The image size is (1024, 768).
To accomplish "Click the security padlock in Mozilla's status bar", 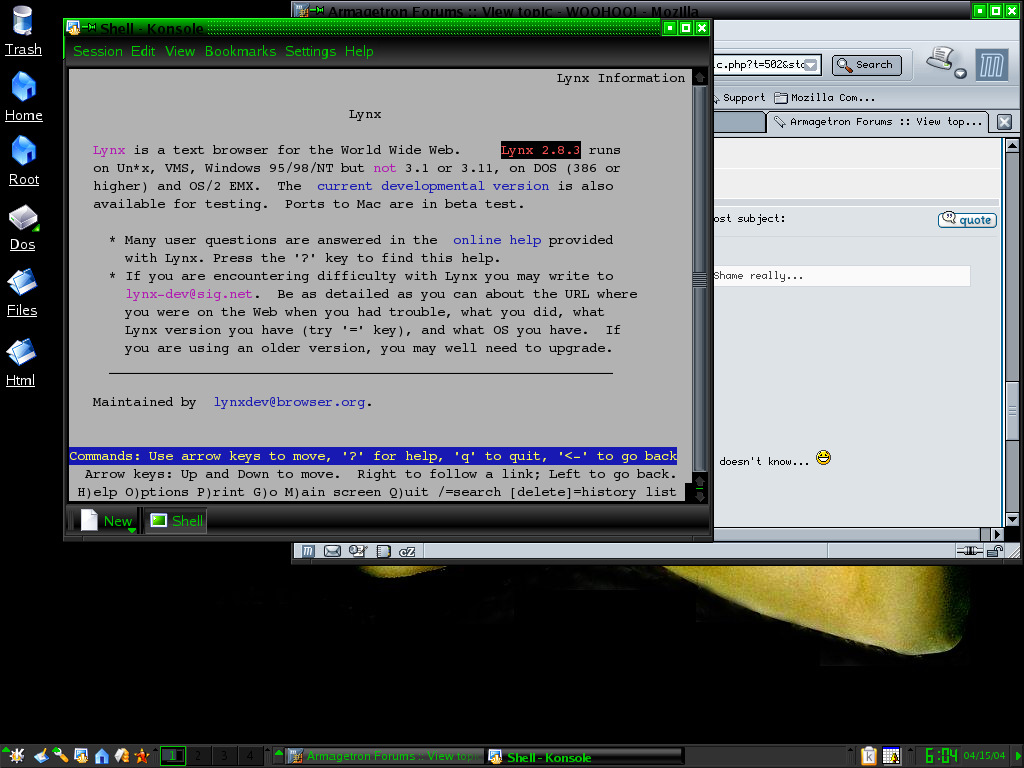I will (995, 551).
